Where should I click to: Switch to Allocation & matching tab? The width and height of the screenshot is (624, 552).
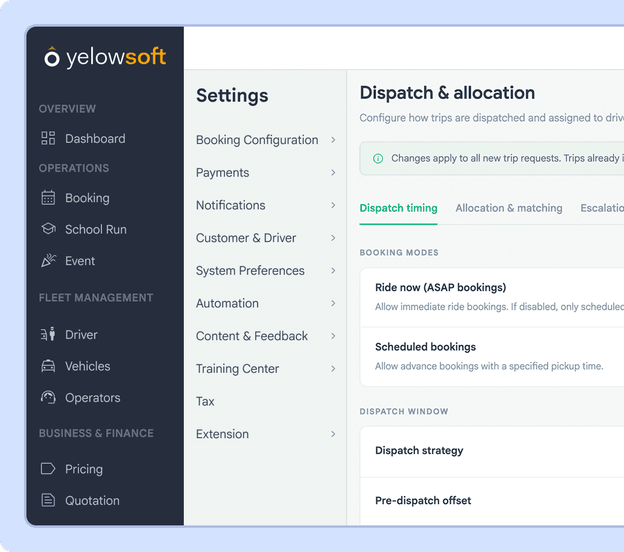[x=509, y=208]
